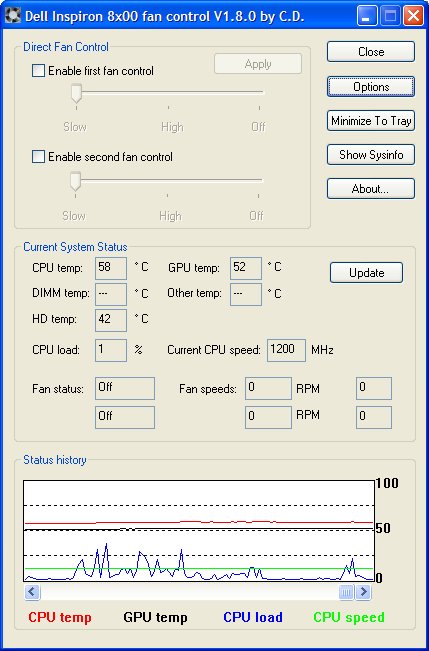The image size is (429, 651).
Task: Close window using red X button
Action: tap(414, 16)
